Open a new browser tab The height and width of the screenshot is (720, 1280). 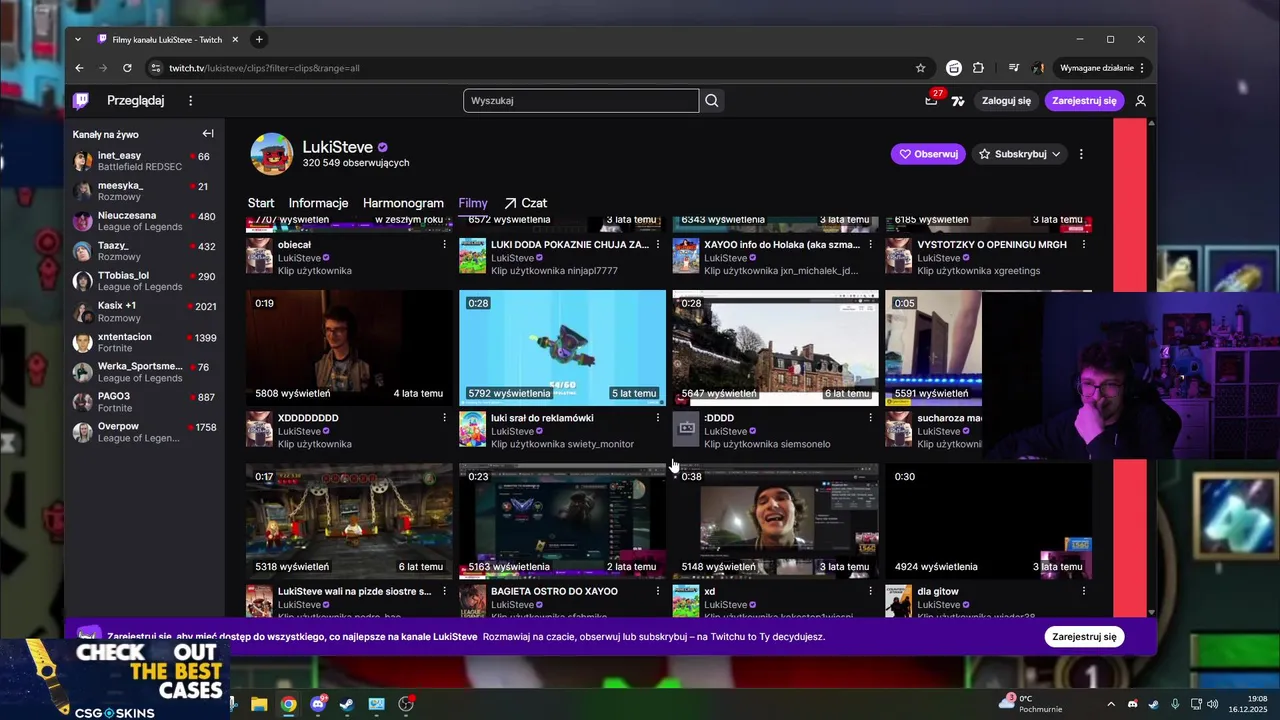pos(259,39)
